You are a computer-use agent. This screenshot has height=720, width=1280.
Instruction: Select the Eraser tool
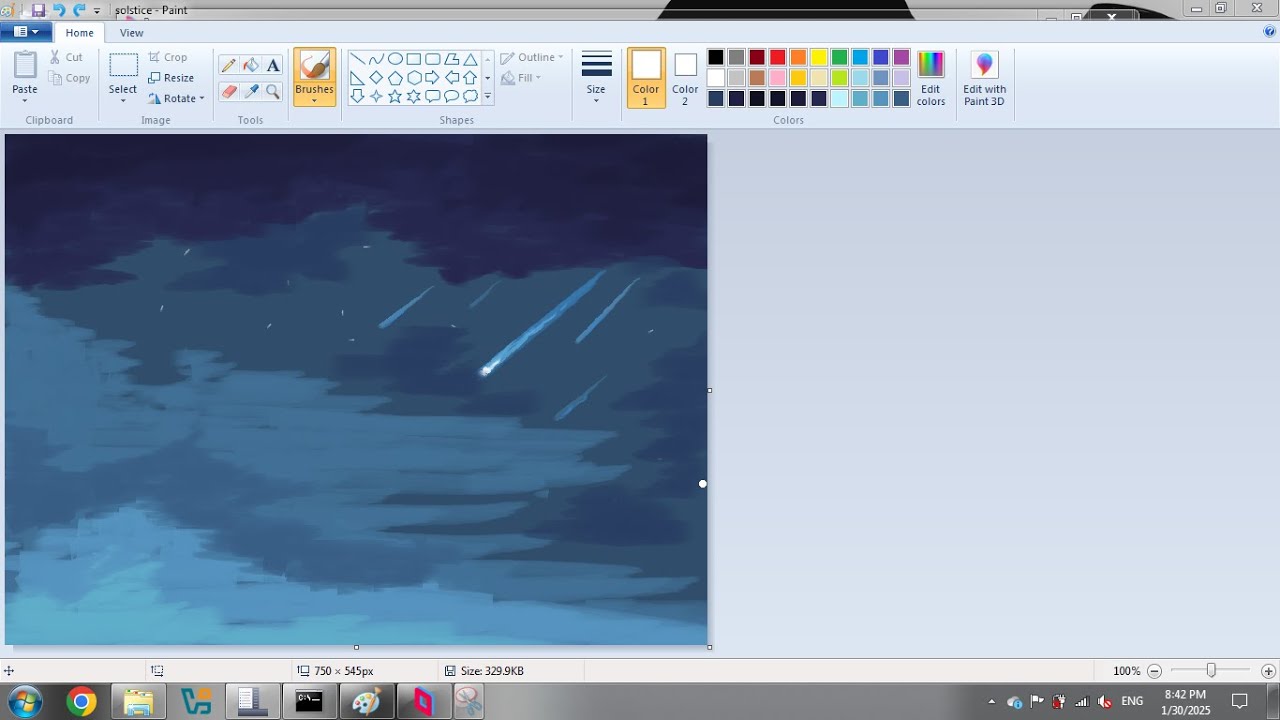click(x=228, y=91)
